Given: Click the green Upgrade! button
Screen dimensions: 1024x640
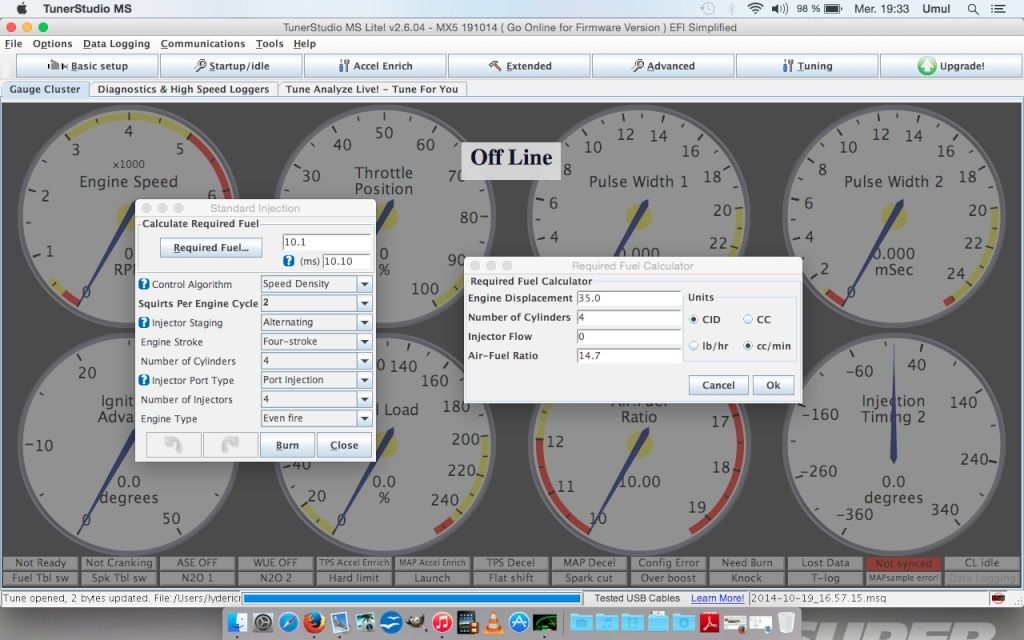Looking at the screenshot, I should click(x=951, y=66).
